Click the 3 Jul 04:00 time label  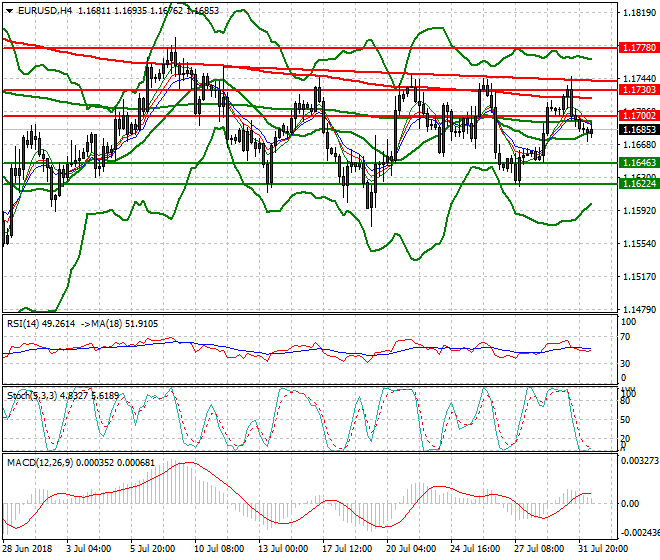(x=89, y=549)
